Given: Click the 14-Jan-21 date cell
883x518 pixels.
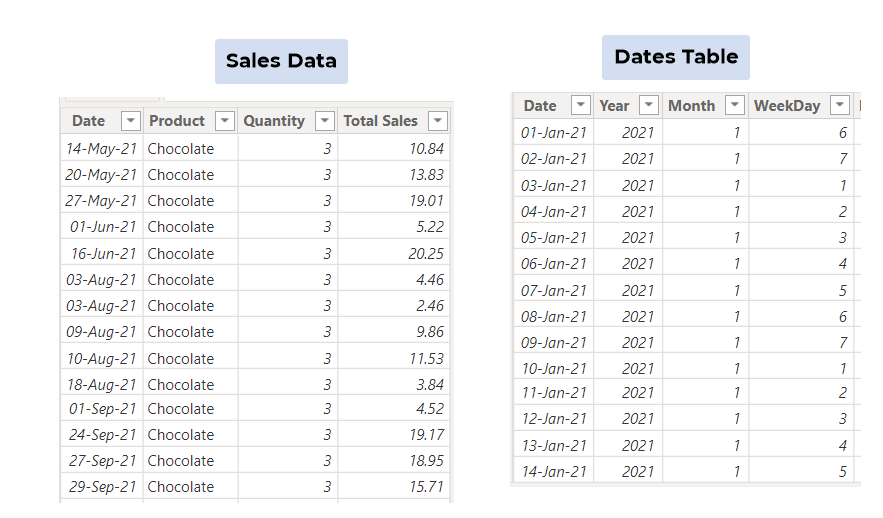Looking at the screenshot, I should [555, 471].
